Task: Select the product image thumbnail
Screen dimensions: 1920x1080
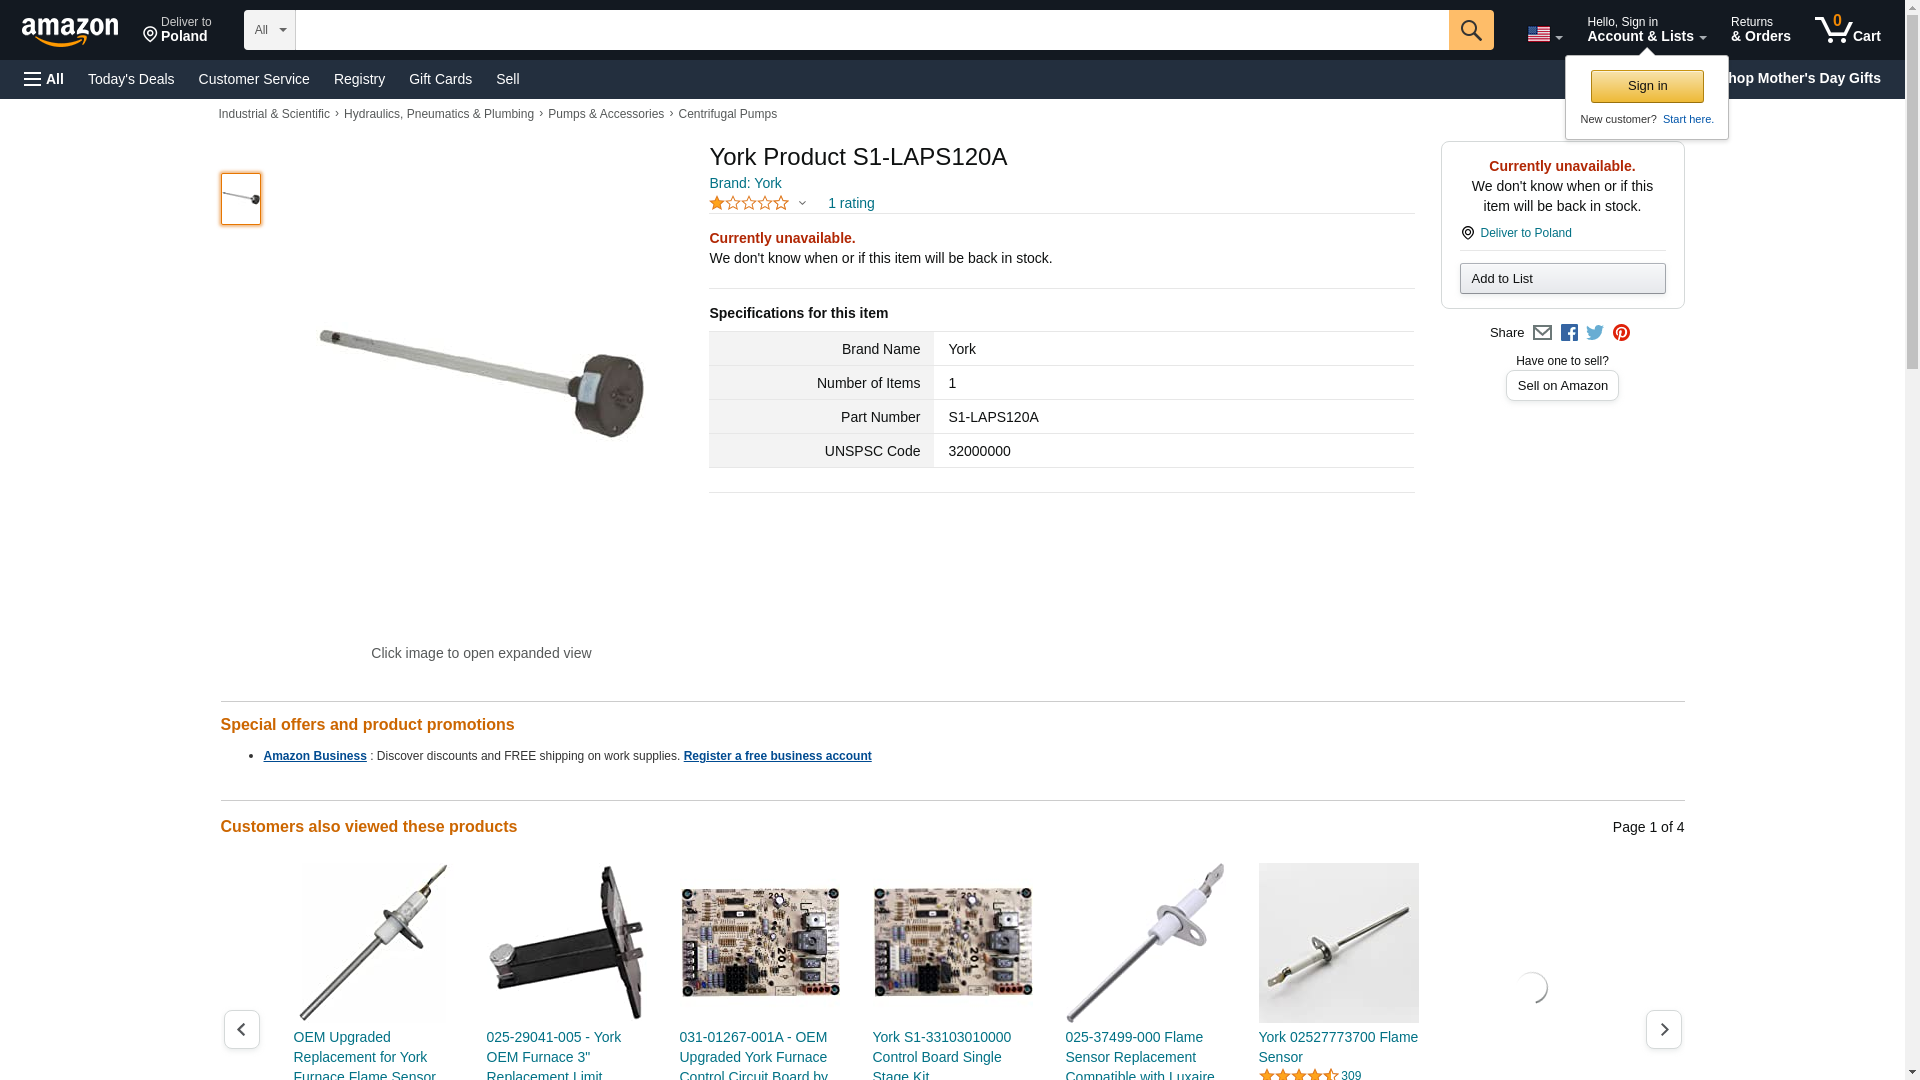Action: coord(240,198)
